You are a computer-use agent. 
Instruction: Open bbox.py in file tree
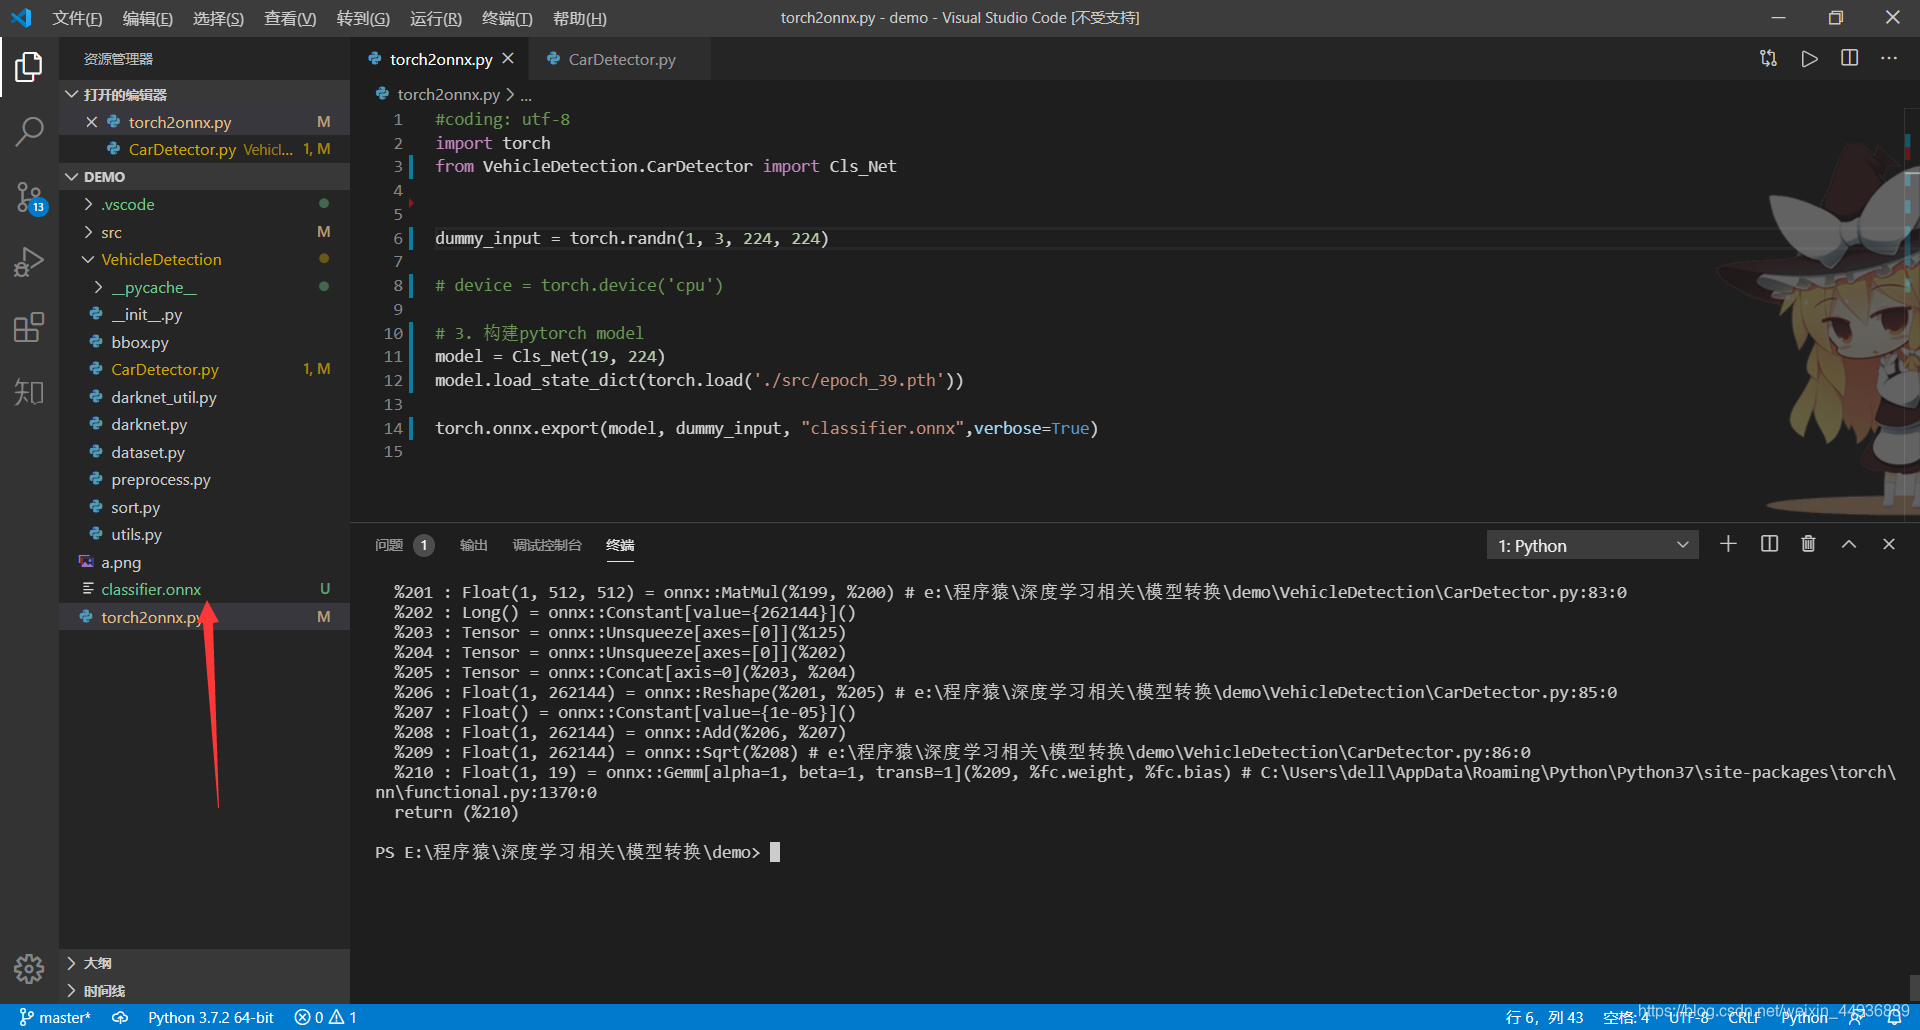pos(204,342)
